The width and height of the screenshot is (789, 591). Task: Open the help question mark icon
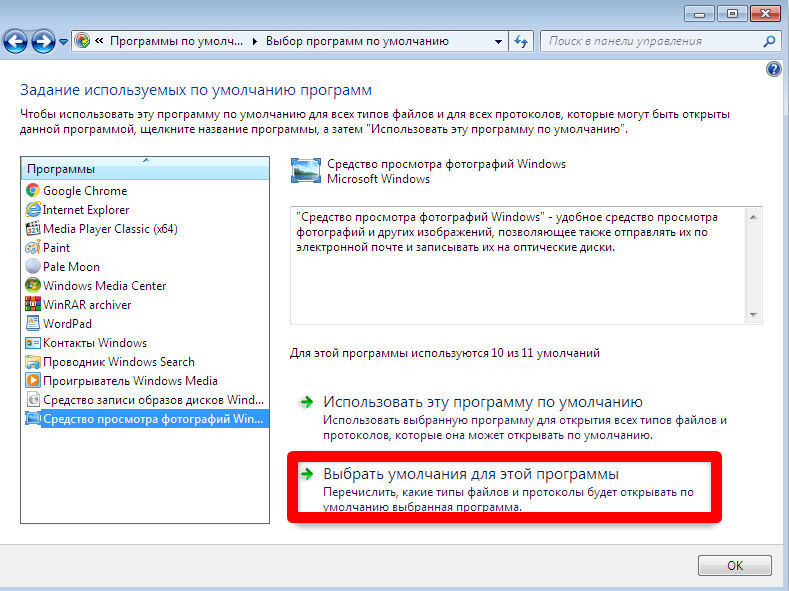pyautogui.click(x=773, y=69)
